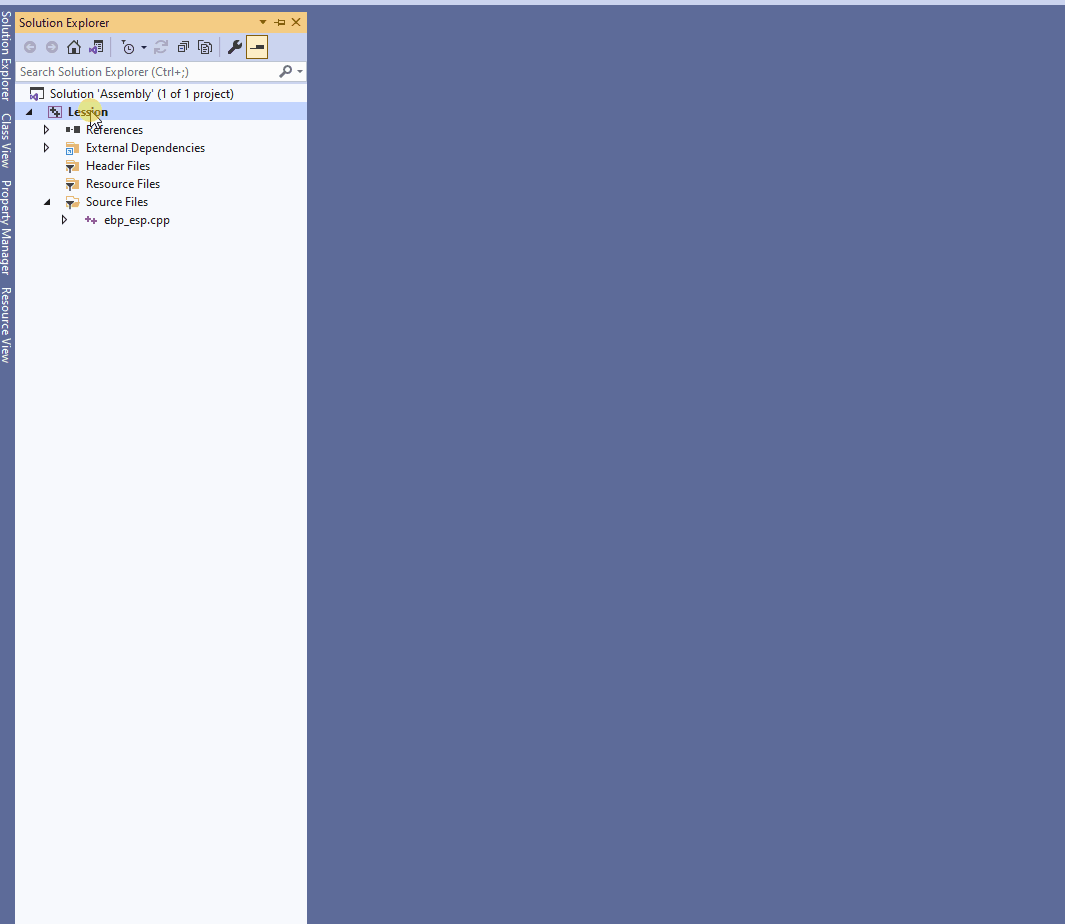1065x924 pixels.
Task: Collapse all items in Solution Explorer
Action: tap(183, 47)
